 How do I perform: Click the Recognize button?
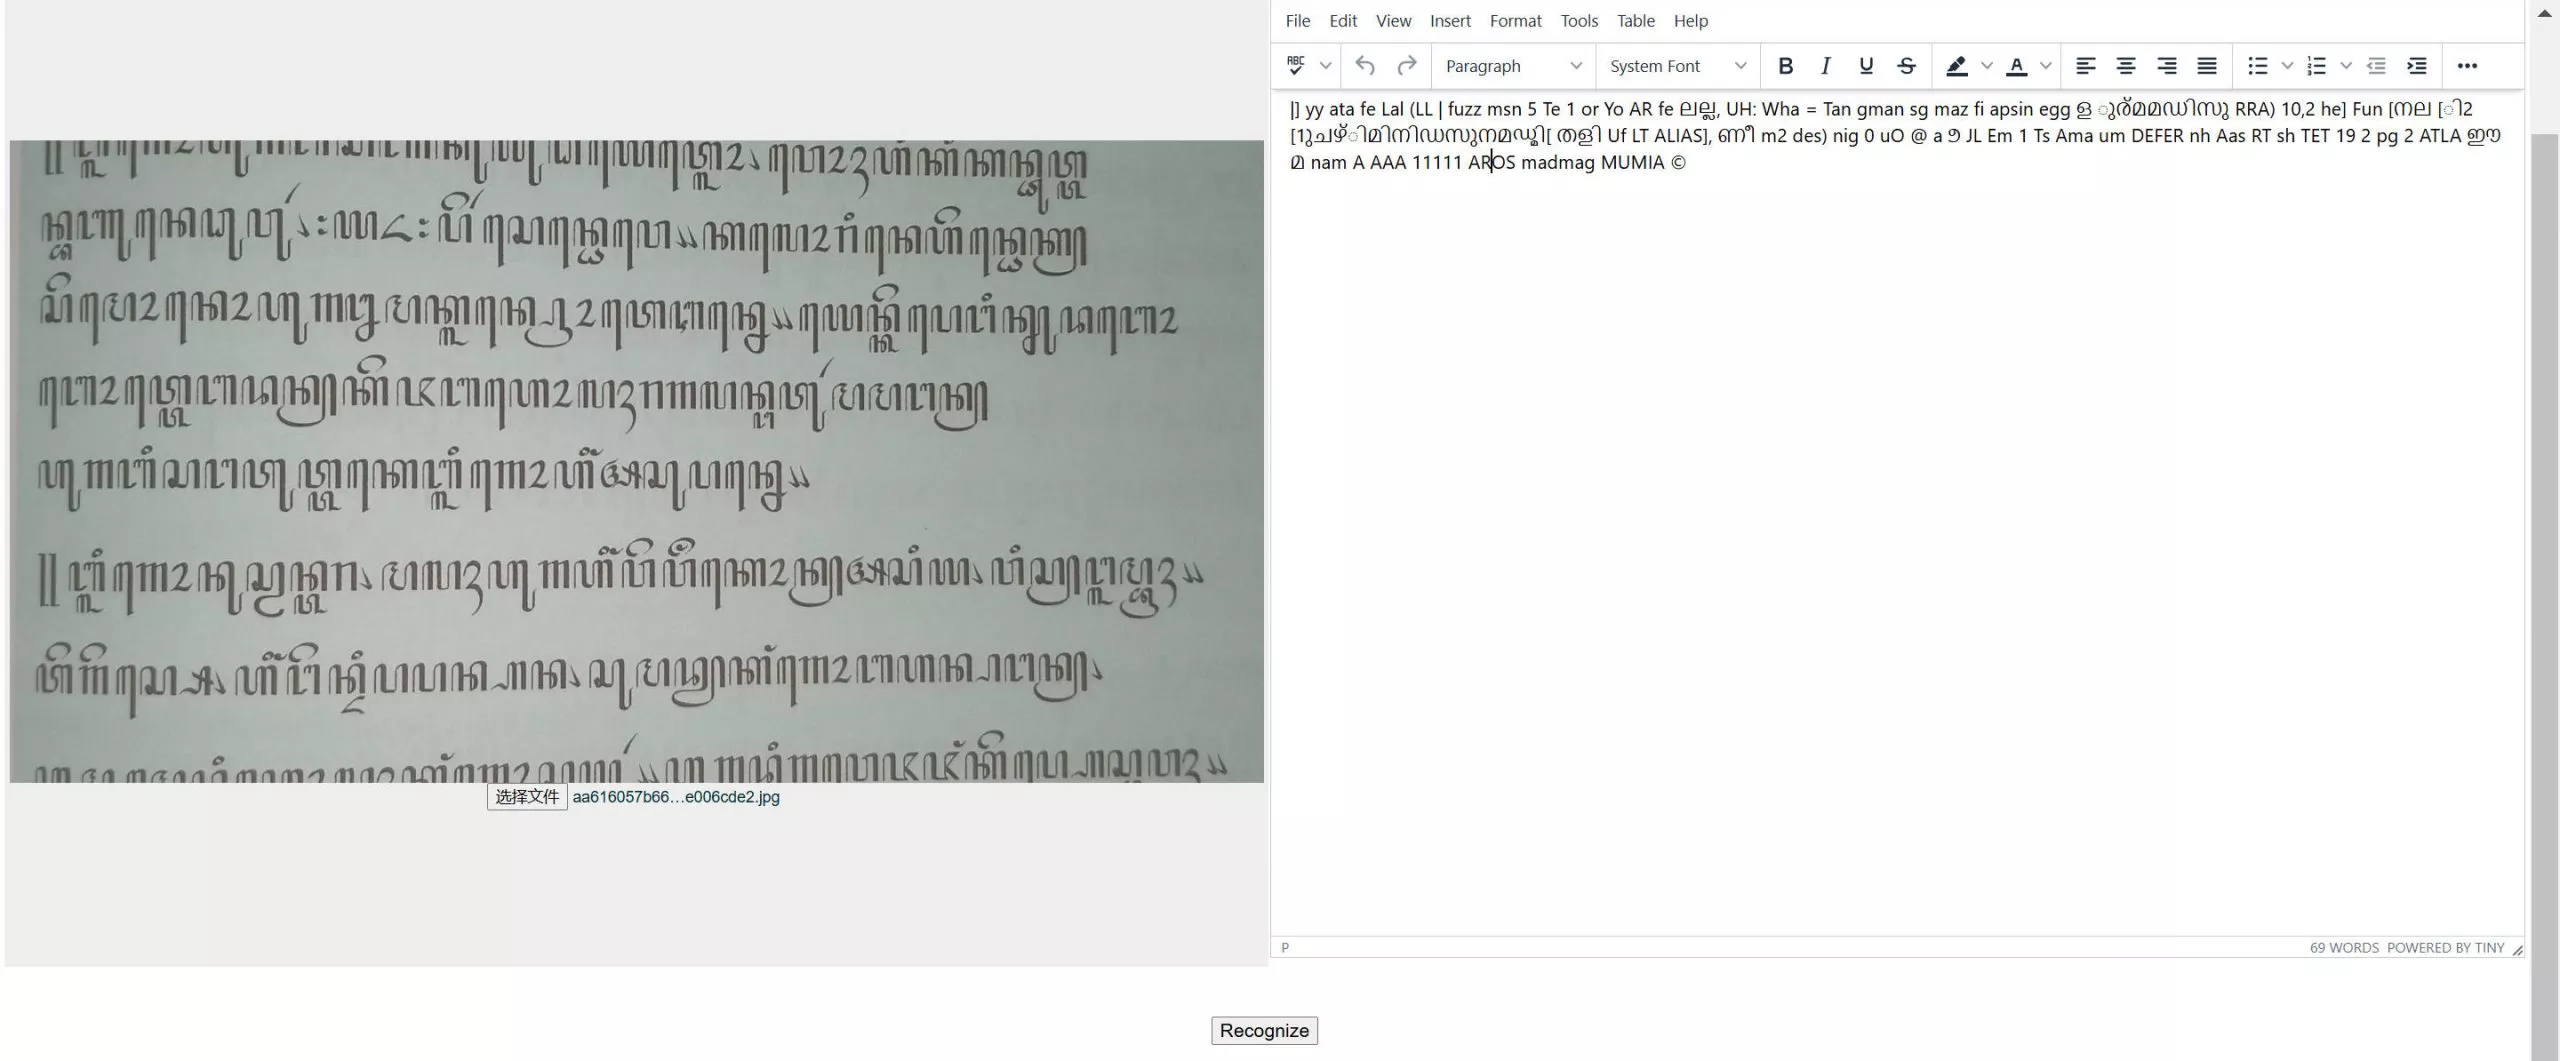[x=1263, y=1030]
